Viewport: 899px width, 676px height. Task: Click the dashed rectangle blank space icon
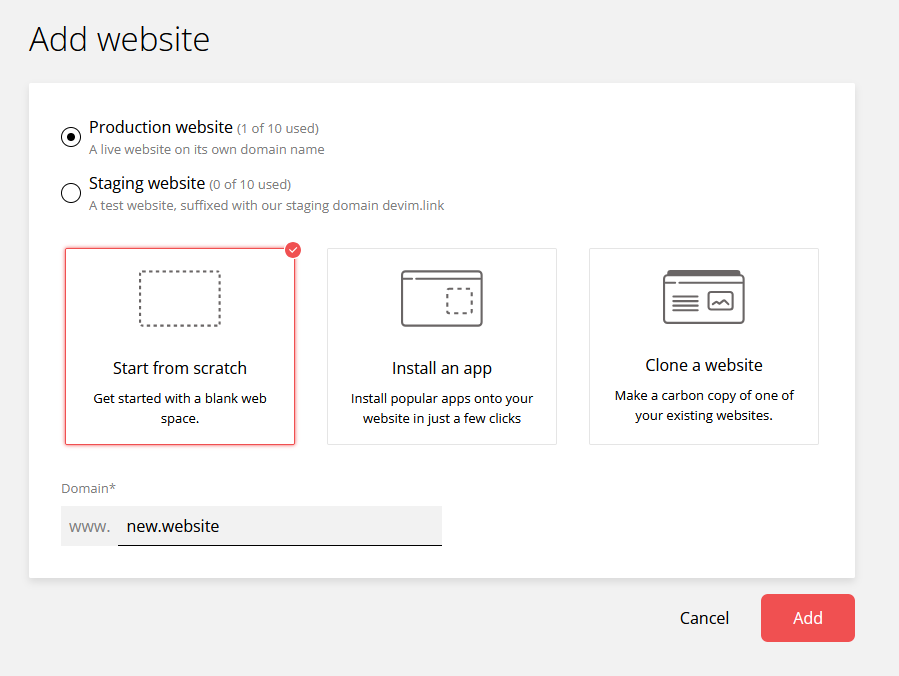point(180,298)
